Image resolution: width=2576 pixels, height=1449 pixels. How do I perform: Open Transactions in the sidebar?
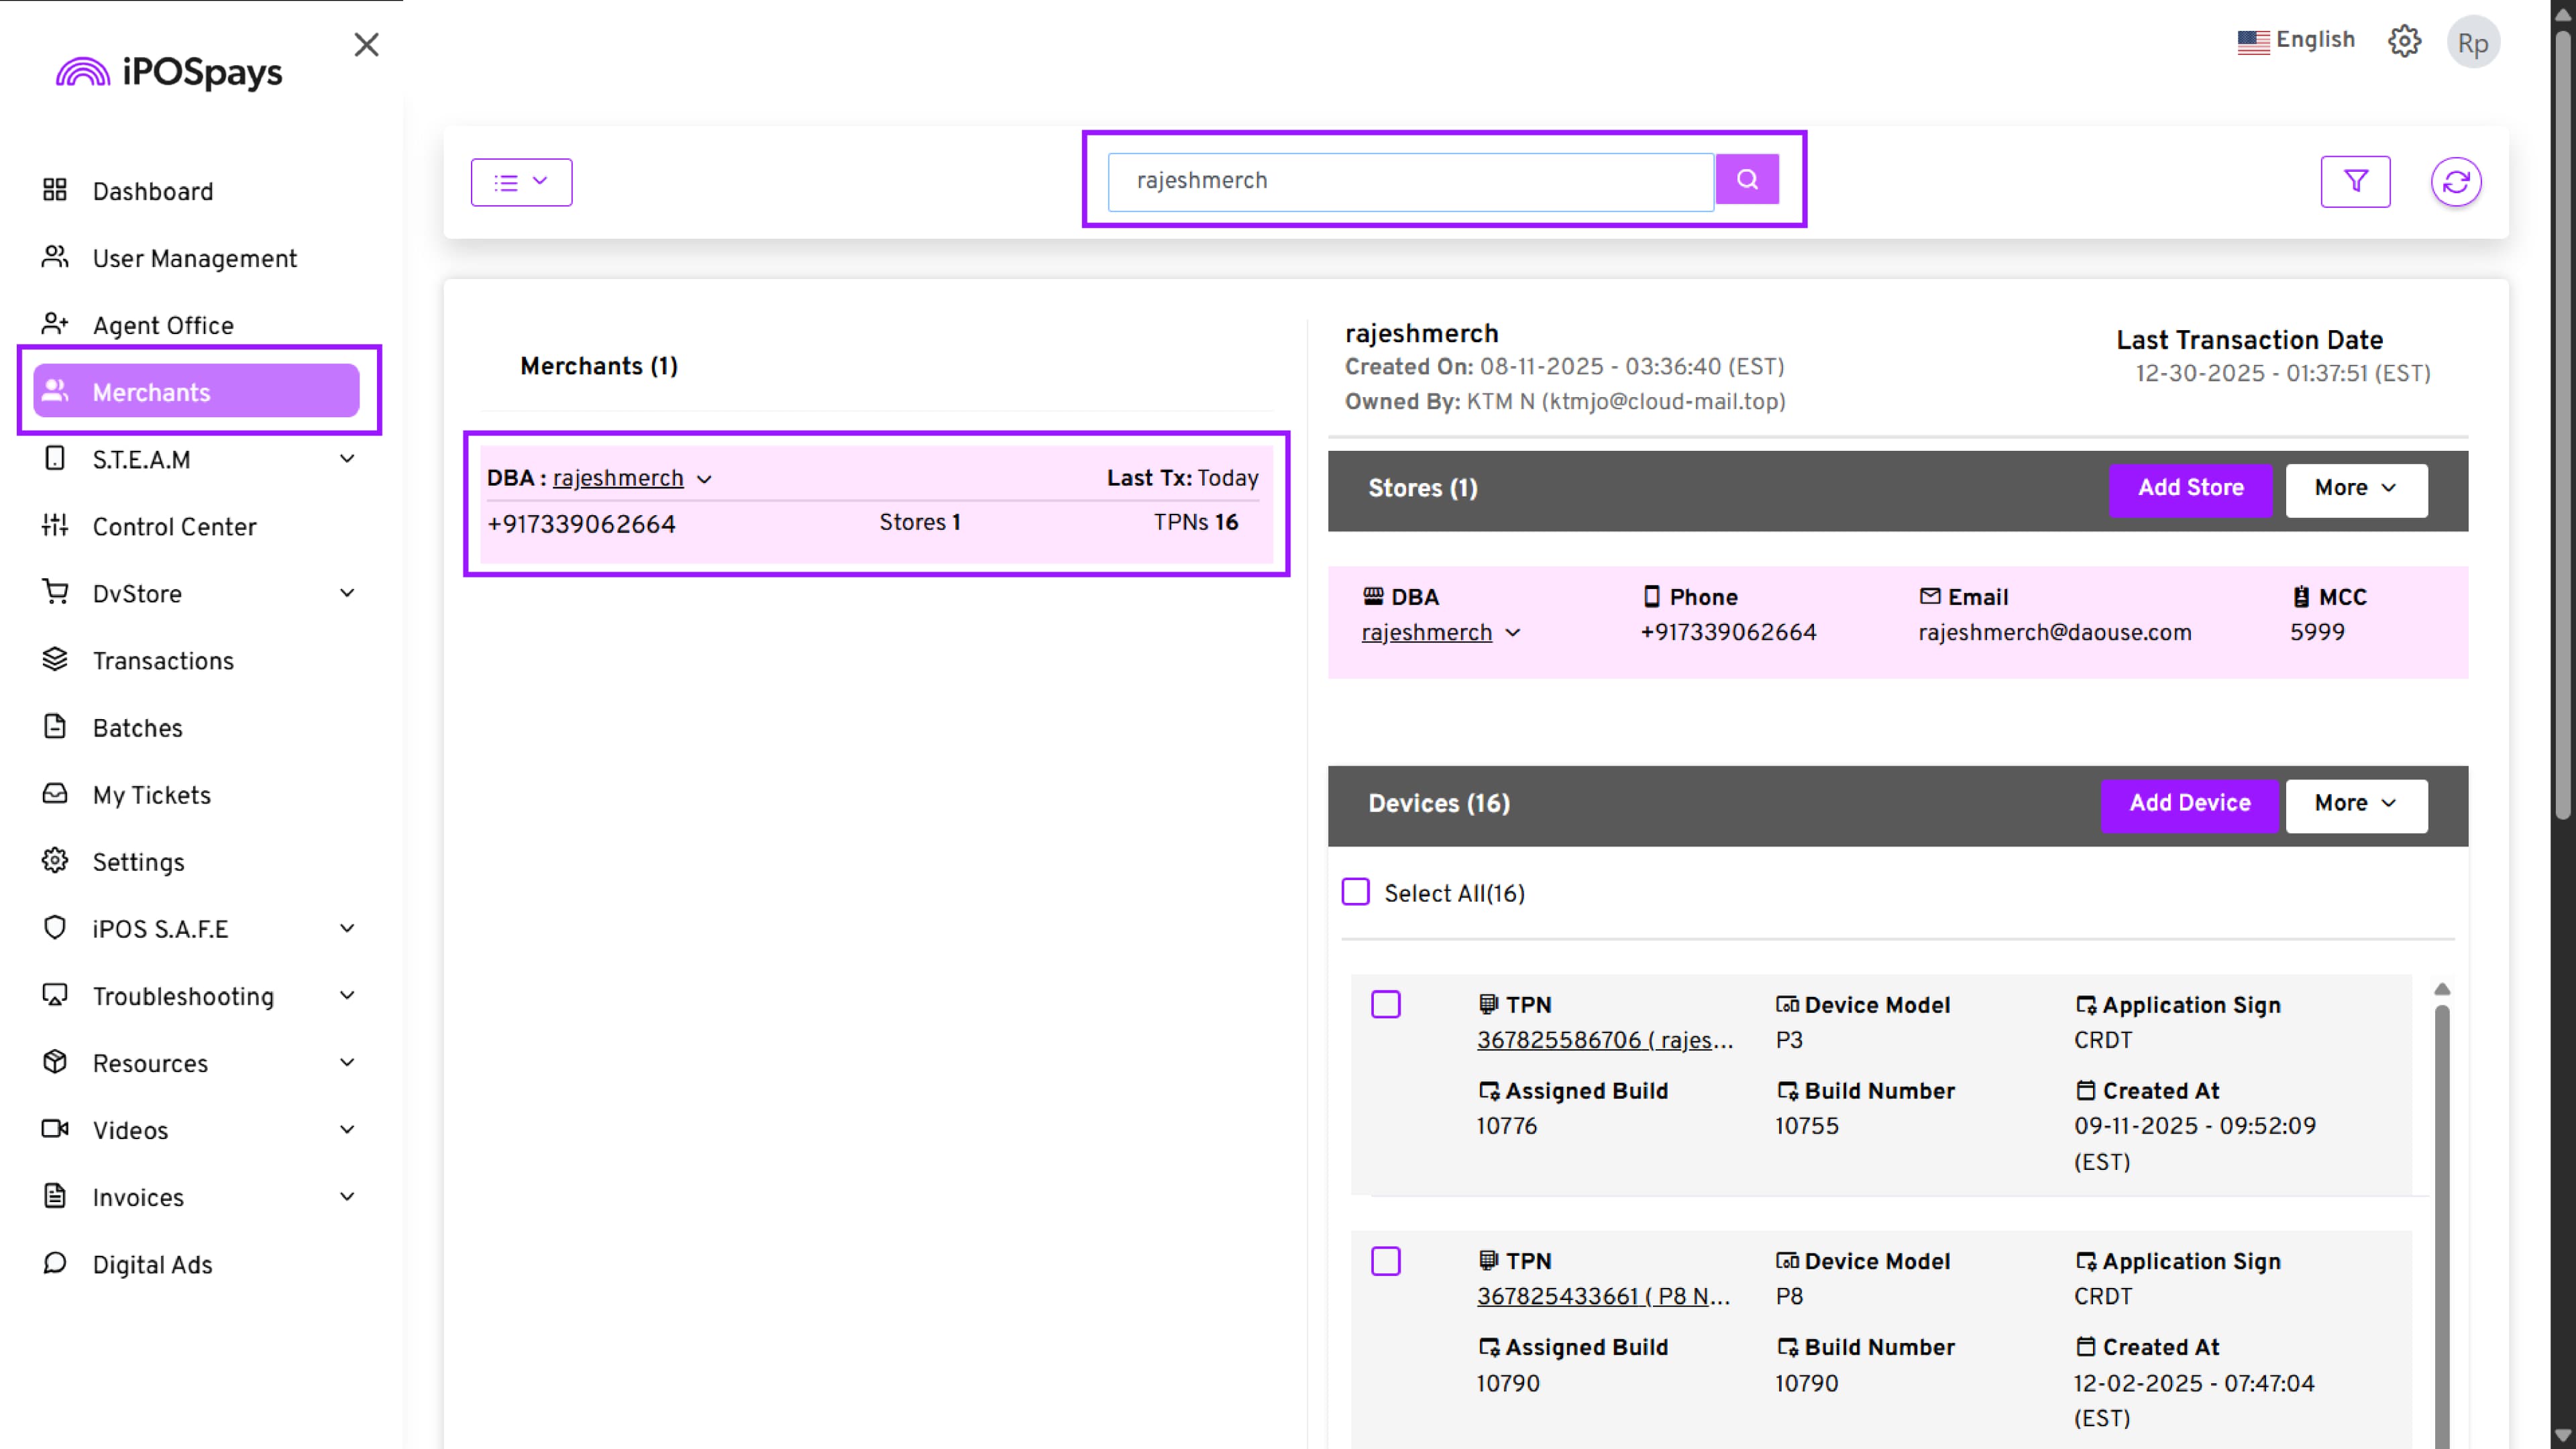pos(163,660)
